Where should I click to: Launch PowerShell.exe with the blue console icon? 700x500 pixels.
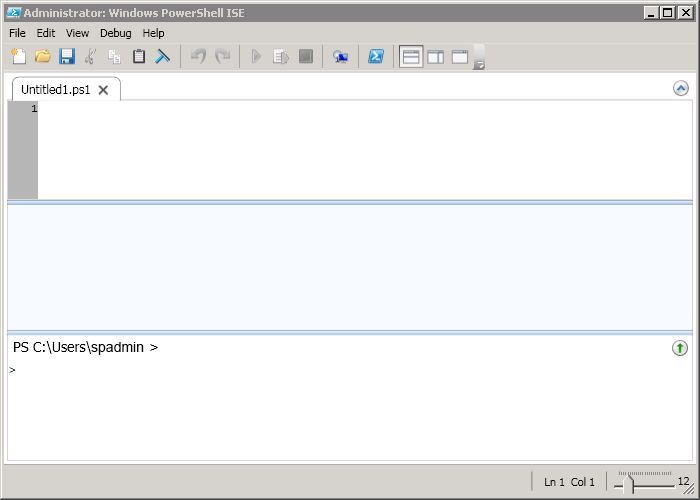coord(375,56)
